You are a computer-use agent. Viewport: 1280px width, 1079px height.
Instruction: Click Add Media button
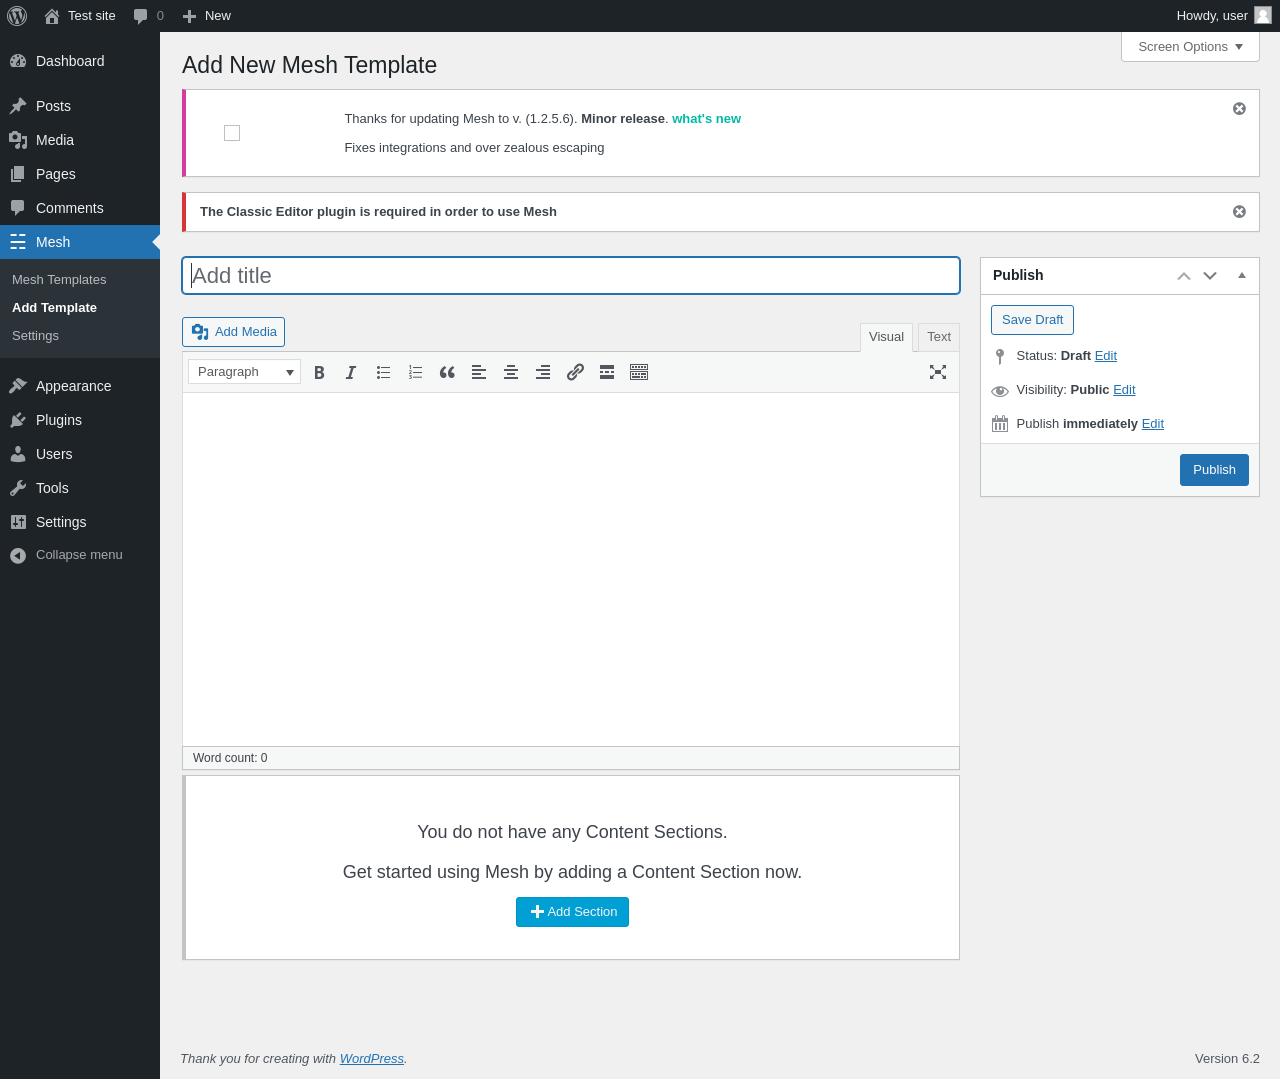pyautogui.click(x=233, y=332)
